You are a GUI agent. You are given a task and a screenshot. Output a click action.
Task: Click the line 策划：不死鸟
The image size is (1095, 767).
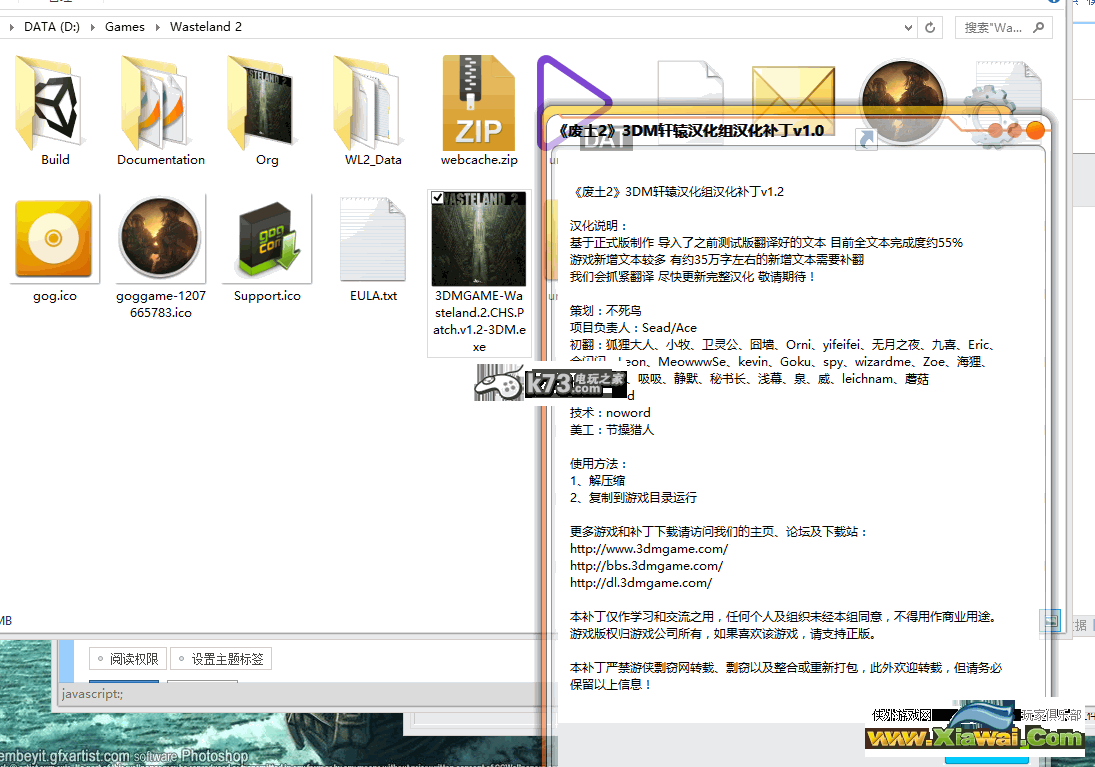[x=605, y=311]
